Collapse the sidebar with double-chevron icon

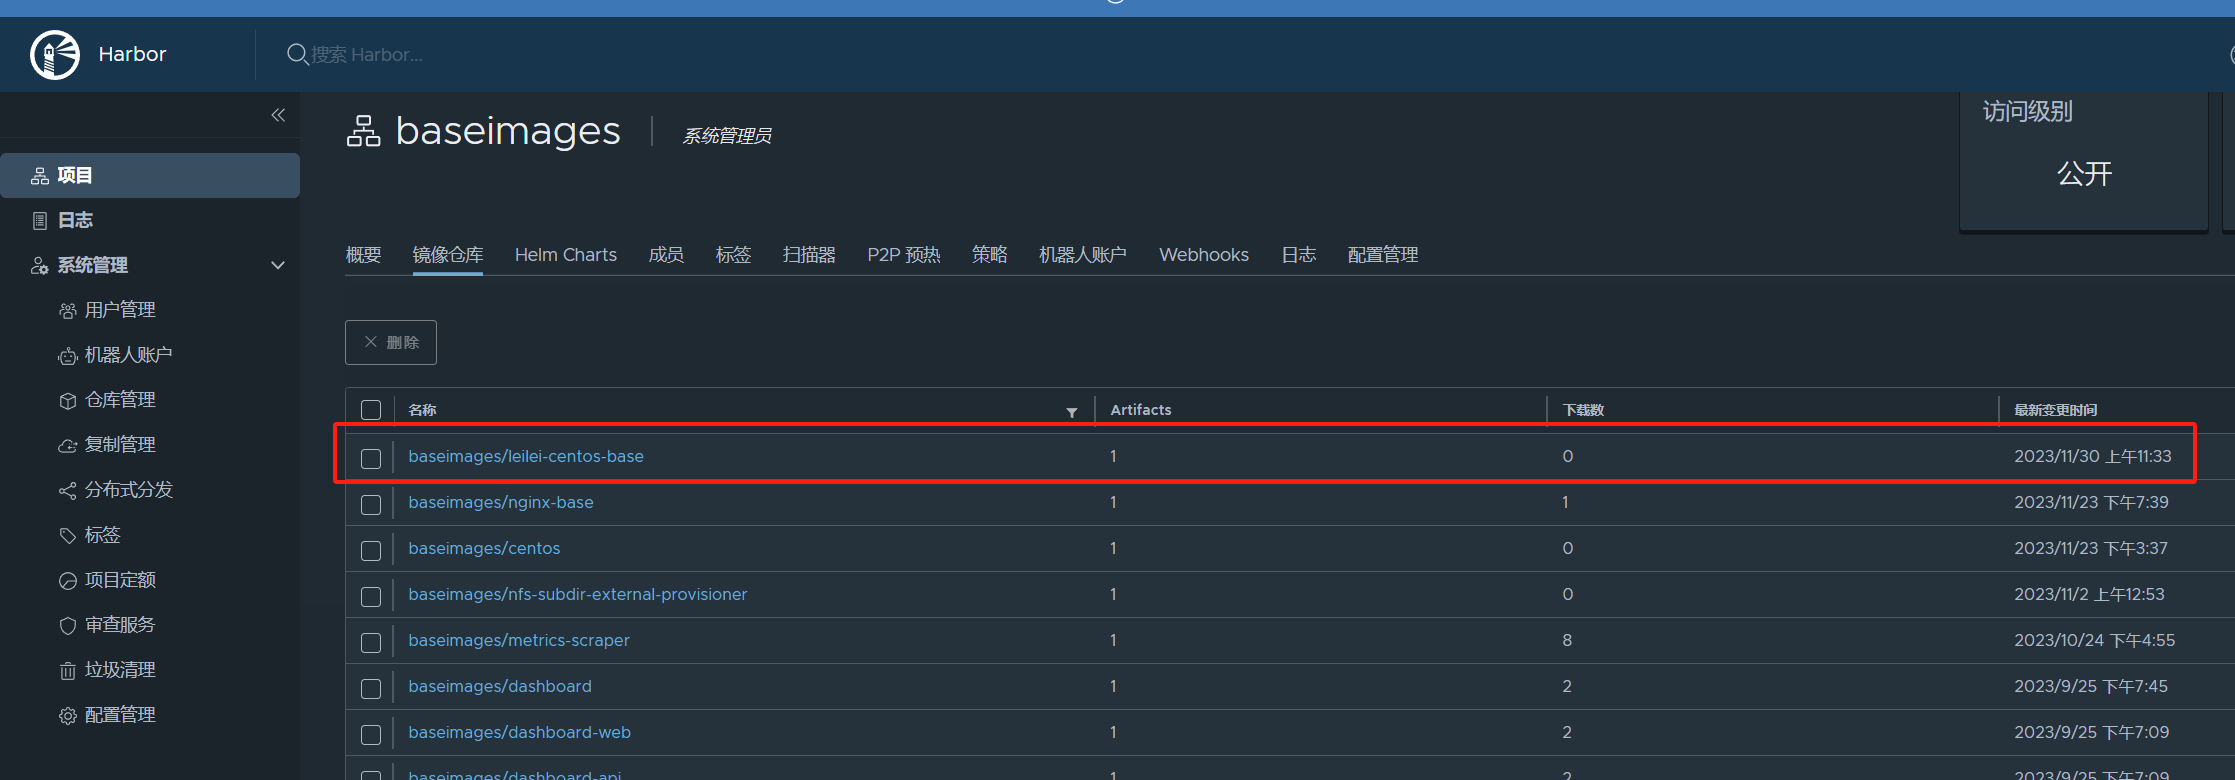pos(278,115)
